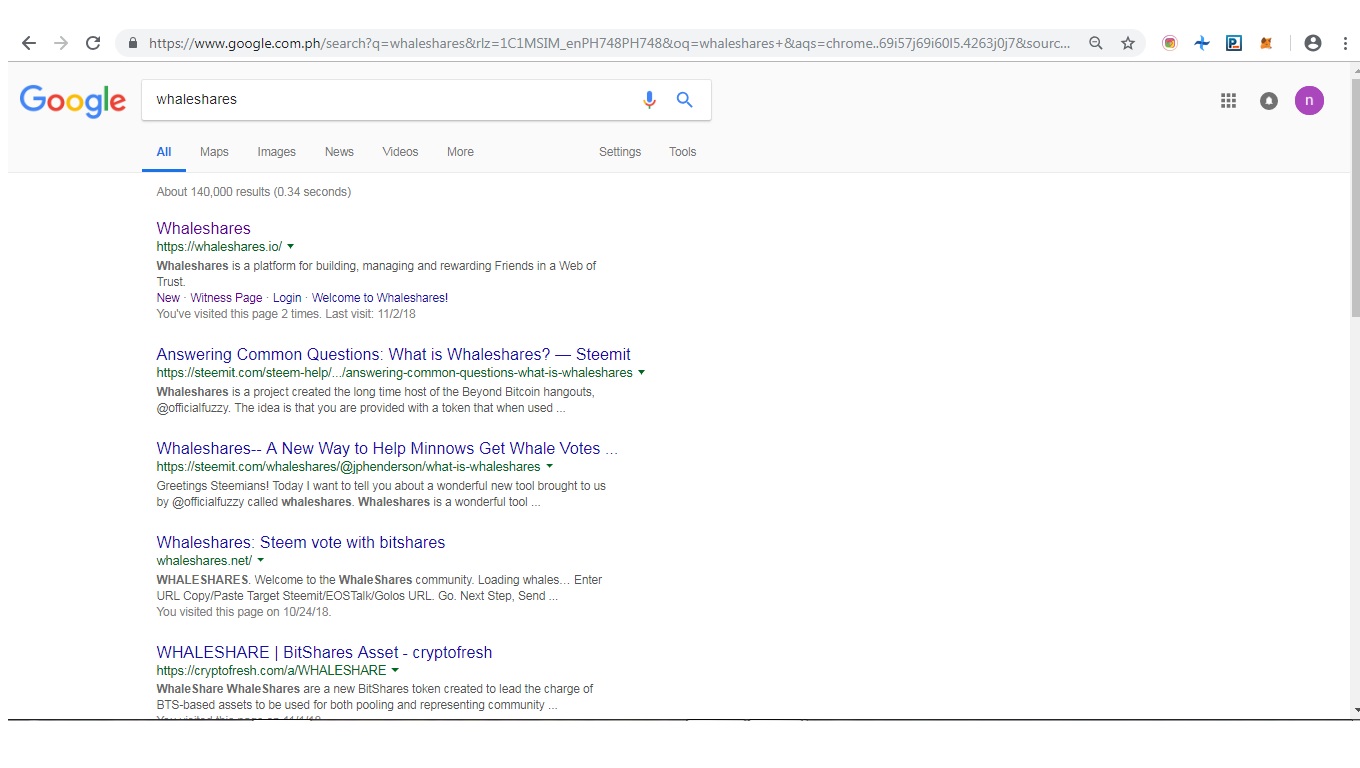The width and height of the screenshot is (1360, 768).
Task: Open the MetaMask fox extension
Action: [x=1266, y=43]
